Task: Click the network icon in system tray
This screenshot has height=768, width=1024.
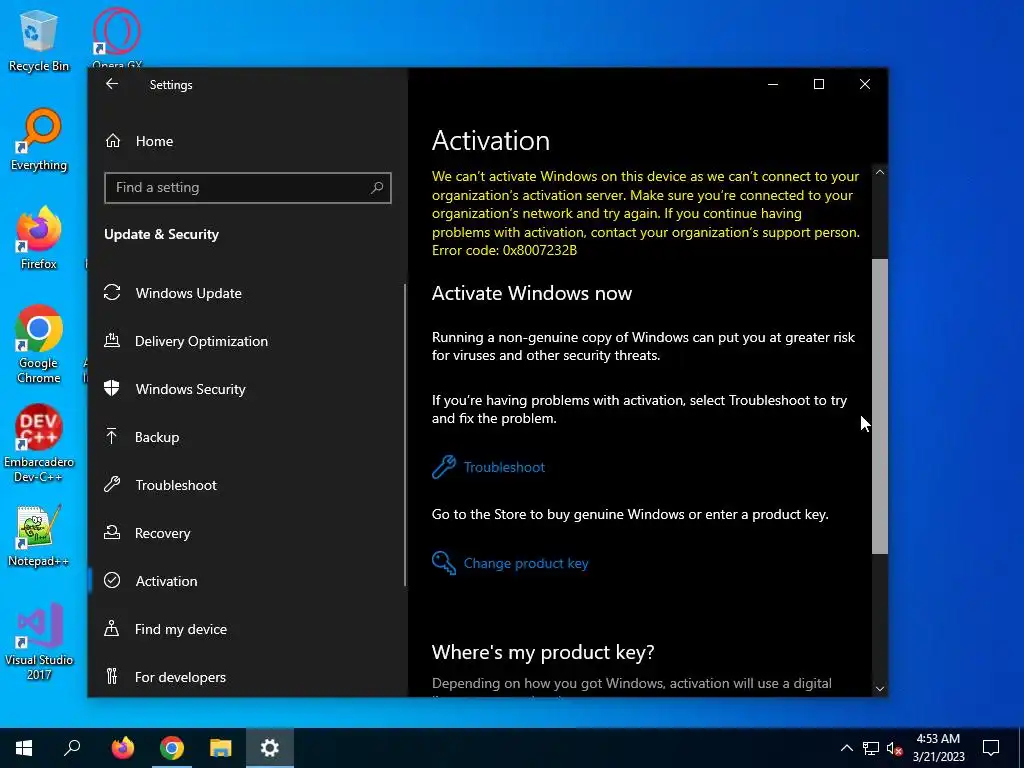Action: (871, 748)
